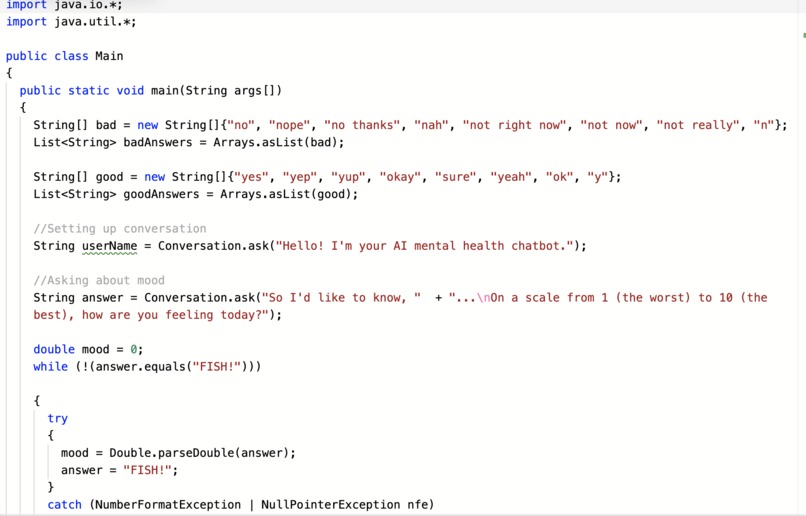Click the NullPointerException type name
The height and width of the screenshot is (516, 806).
point(330,505)
